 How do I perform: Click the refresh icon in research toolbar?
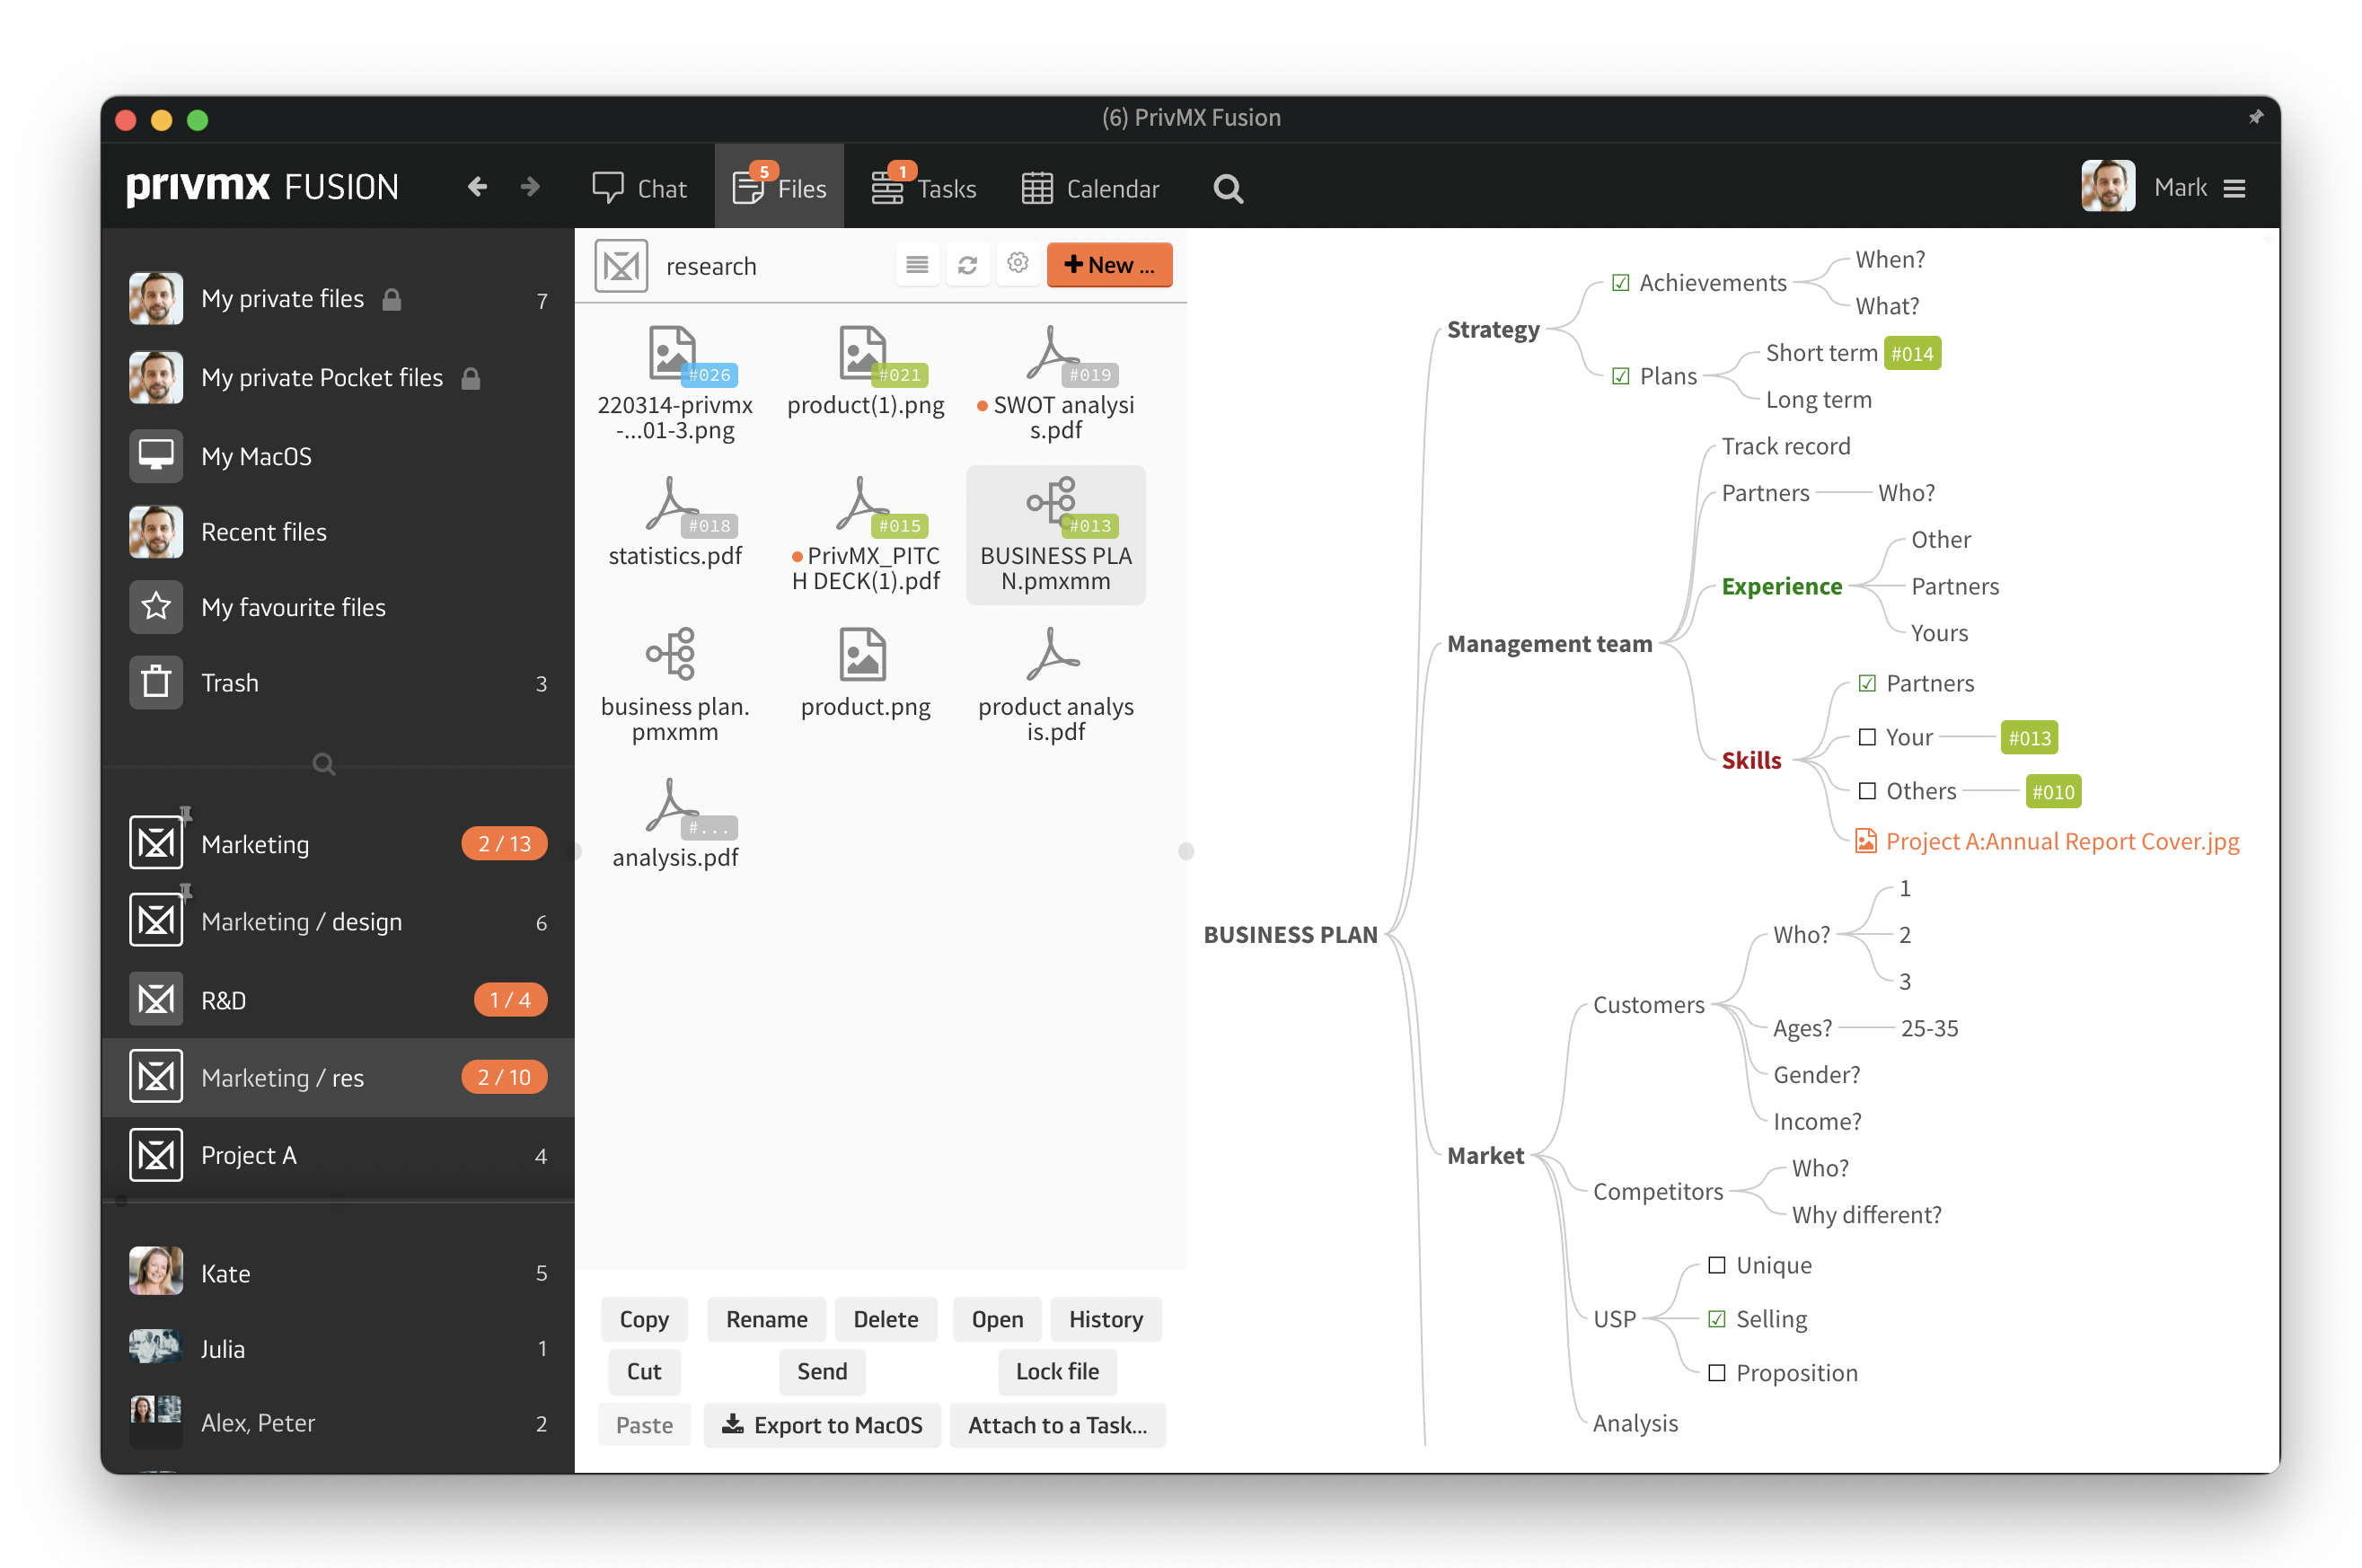966,265
